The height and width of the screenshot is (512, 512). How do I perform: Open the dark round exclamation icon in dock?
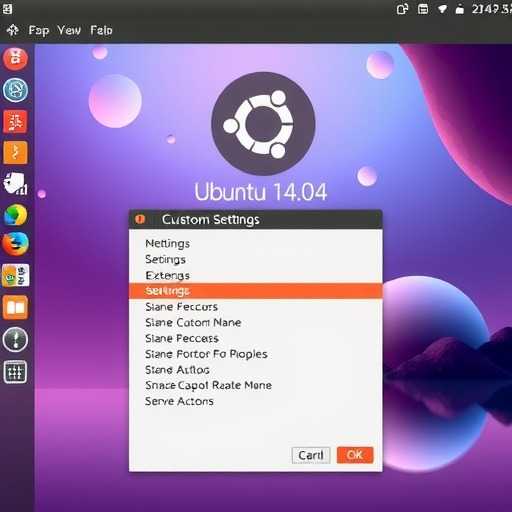(x=15, y=339)
